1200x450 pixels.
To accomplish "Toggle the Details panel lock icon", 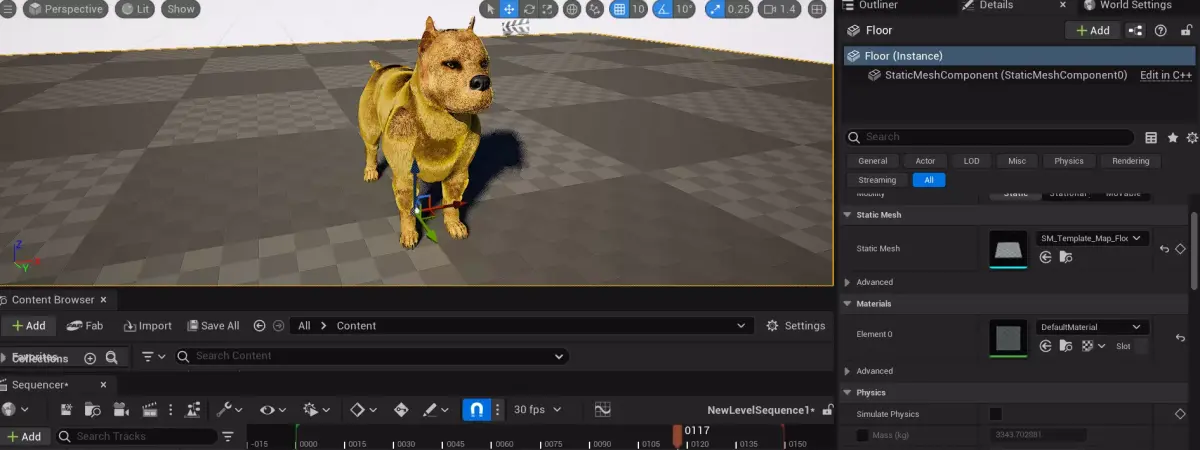I will 1186,30.
